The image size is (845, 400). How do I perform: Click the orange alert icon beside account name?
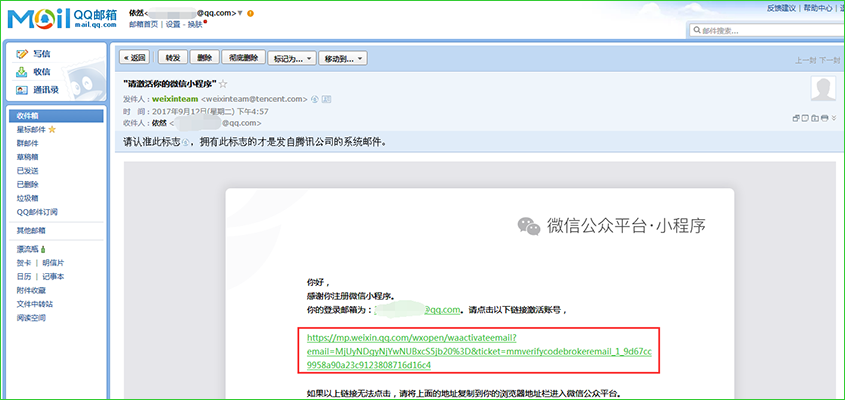pos(250,12)
